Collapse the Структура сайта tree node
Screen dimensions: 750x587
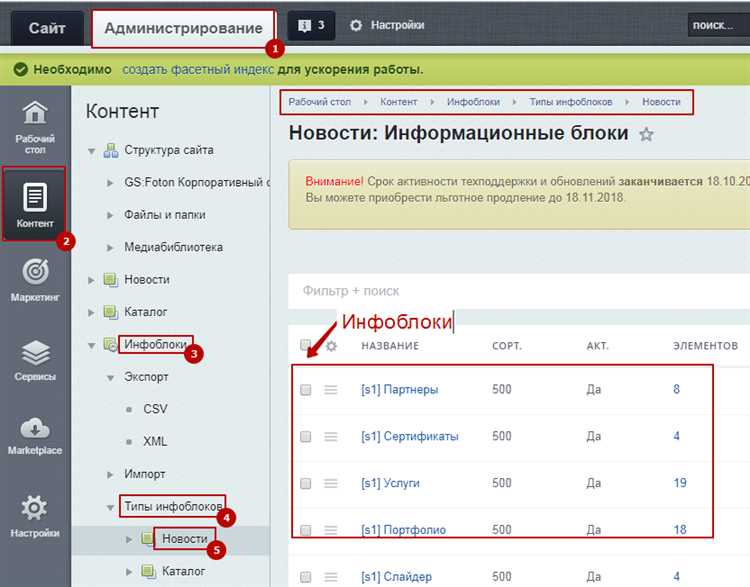point(91,151)
